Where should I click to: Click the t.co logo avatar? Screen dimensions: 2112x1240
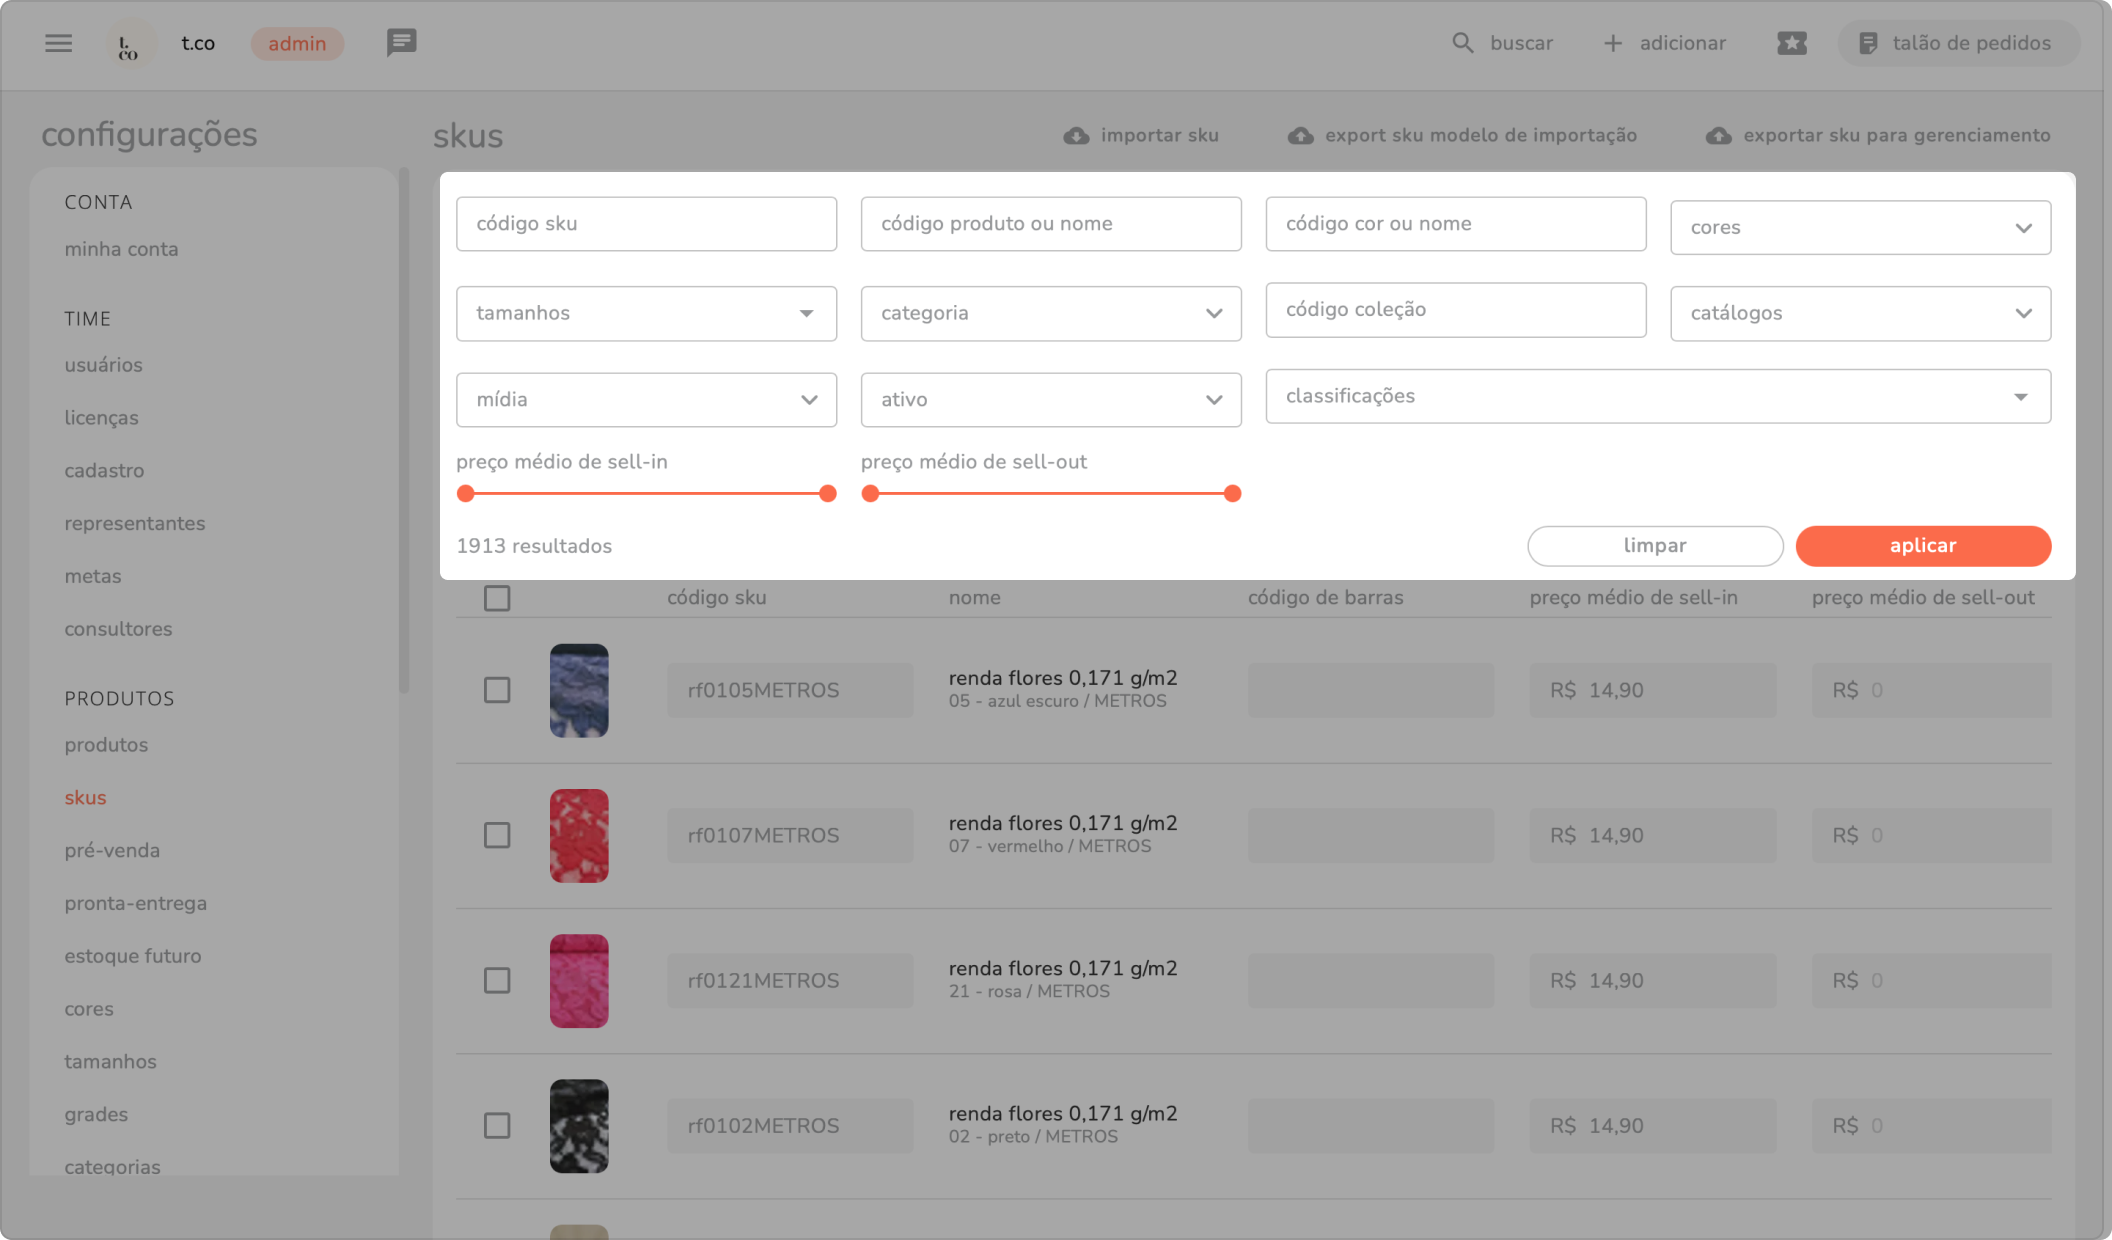[130, 44]
